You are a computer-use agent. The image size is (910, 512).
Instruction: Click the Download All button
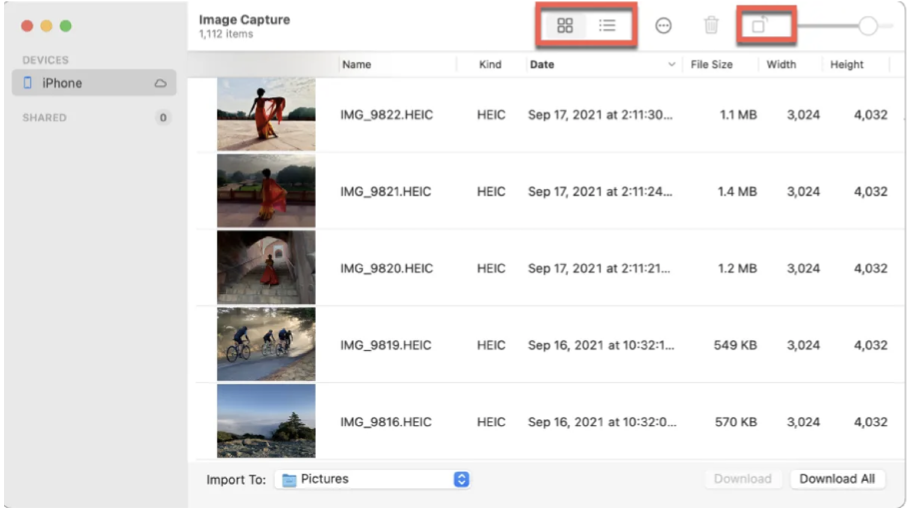click(x=837, y=479)
